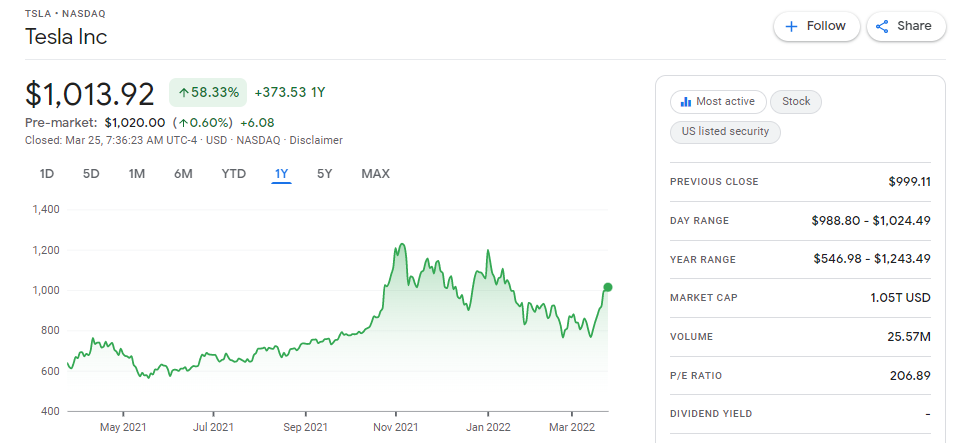Click the Volume value 25.57M
This screenshot has height=443, width=968.
[911, 337]
